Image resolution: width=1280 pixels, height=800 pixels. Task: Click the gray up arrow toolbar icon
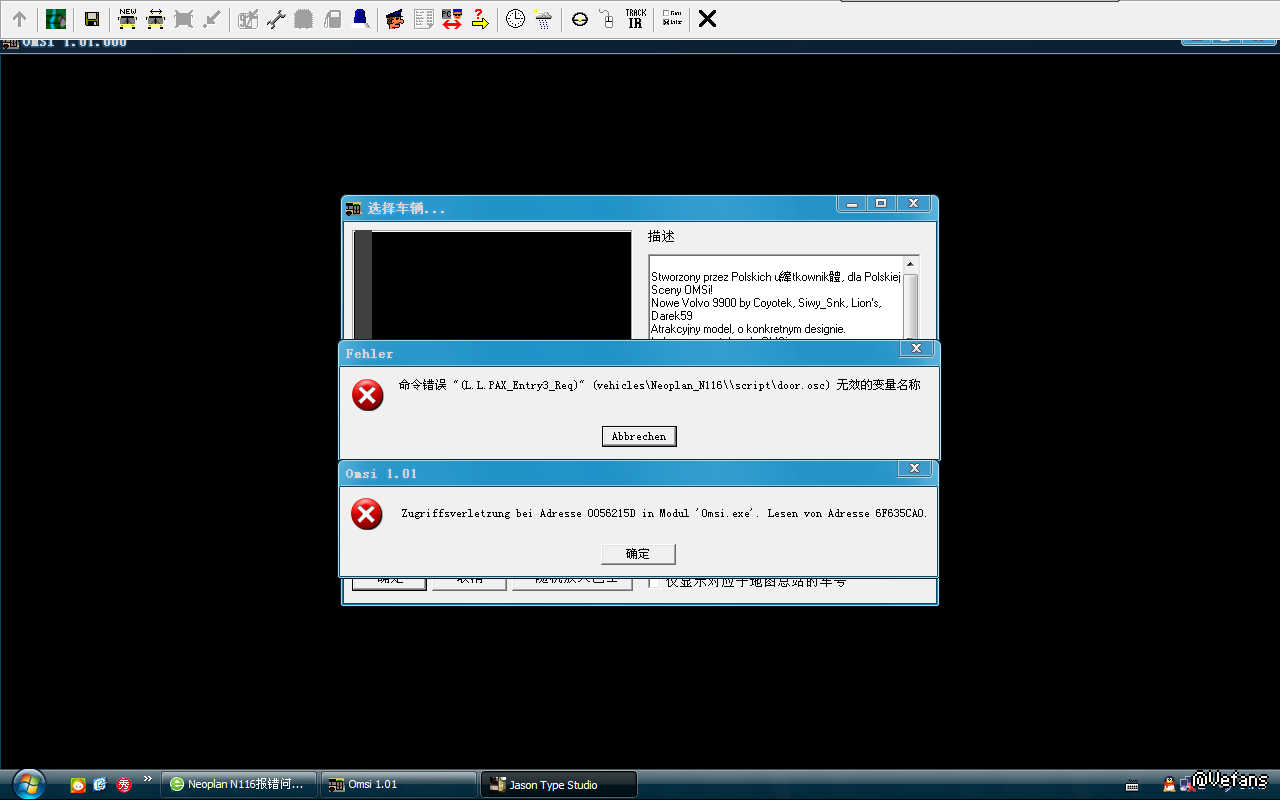[x=19, y=19]
